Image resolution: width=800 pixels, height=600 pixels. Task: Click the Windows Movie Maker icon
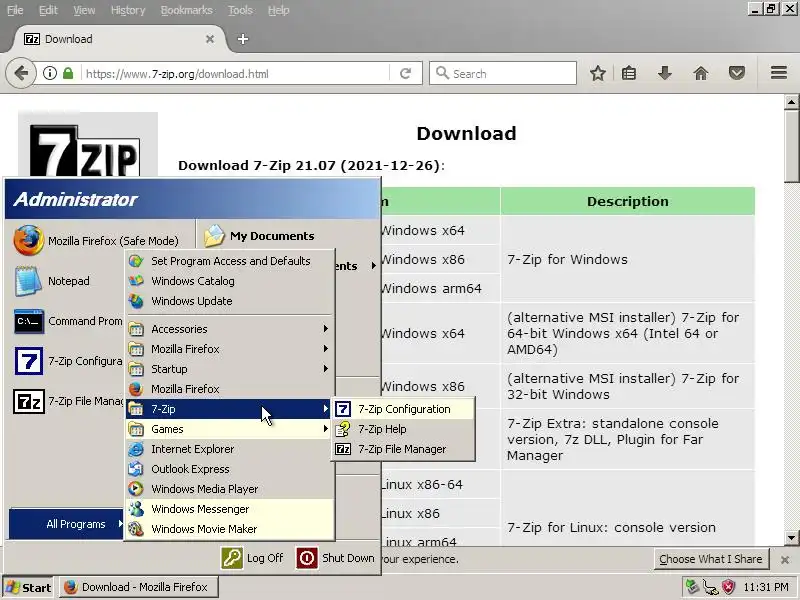coord(136,529)
